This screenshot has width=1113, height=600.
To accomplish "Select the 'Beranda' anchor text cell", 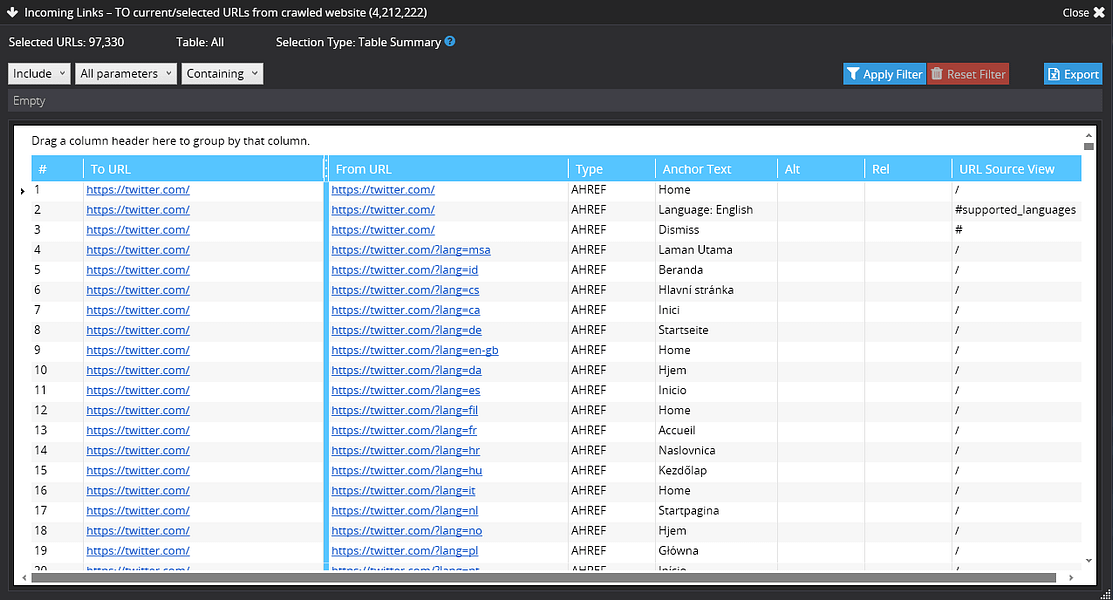I will pyautogui.click(x=716, y=270).
